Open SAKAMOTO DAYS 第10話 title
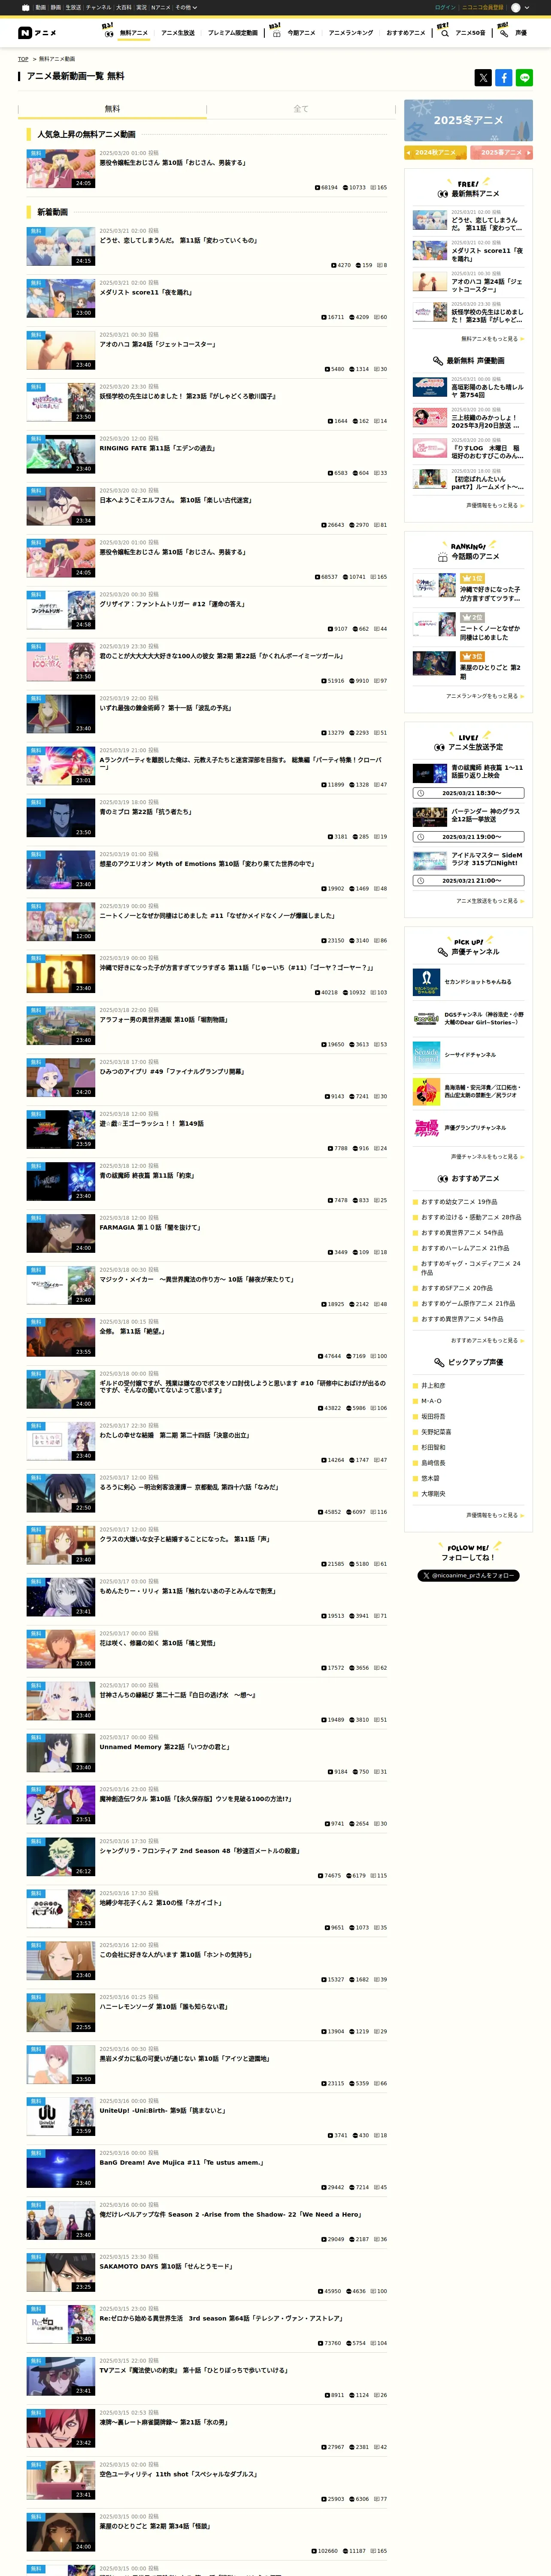Viewport: 551px width, 2576px height. click(166, 2266)
